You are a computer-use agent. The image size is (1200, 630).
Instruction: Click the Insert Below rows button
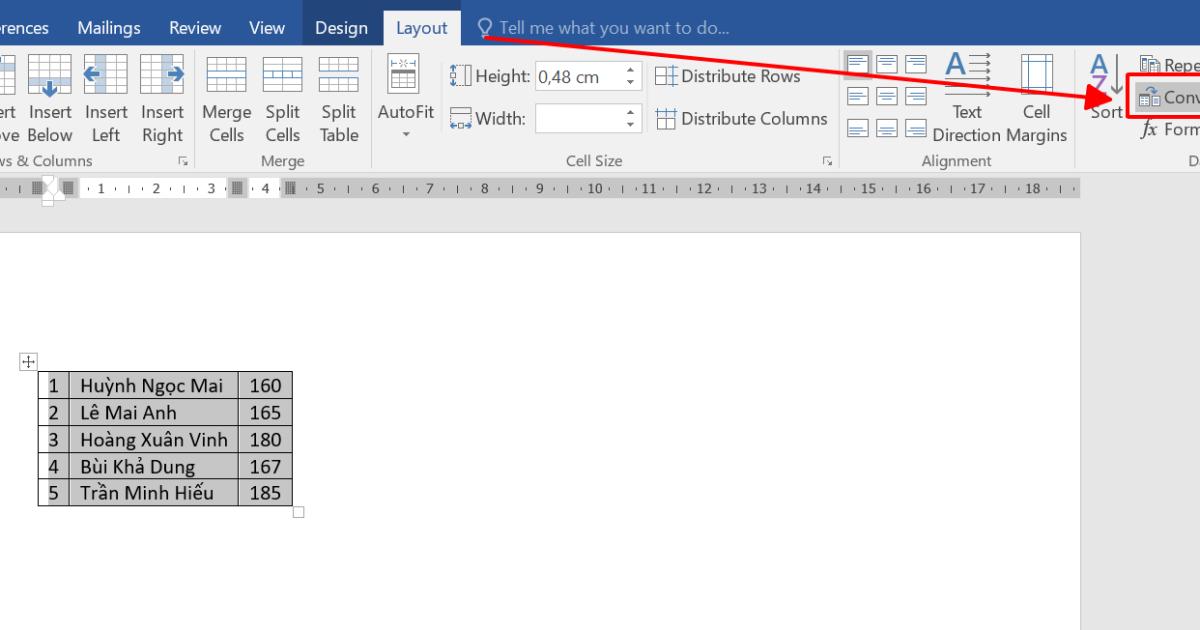click(50, 99)
